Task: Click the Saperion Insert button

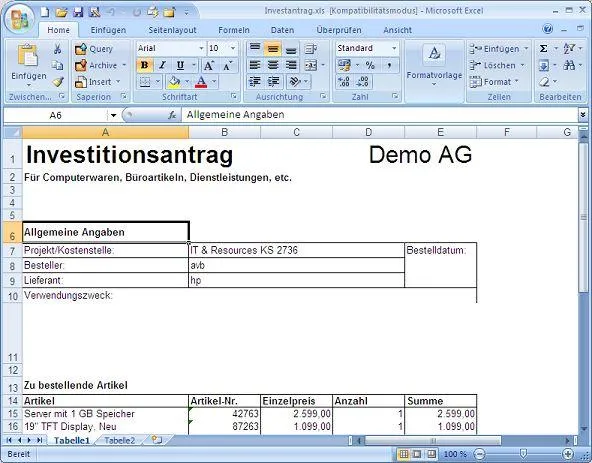Action: click(97, 82)
